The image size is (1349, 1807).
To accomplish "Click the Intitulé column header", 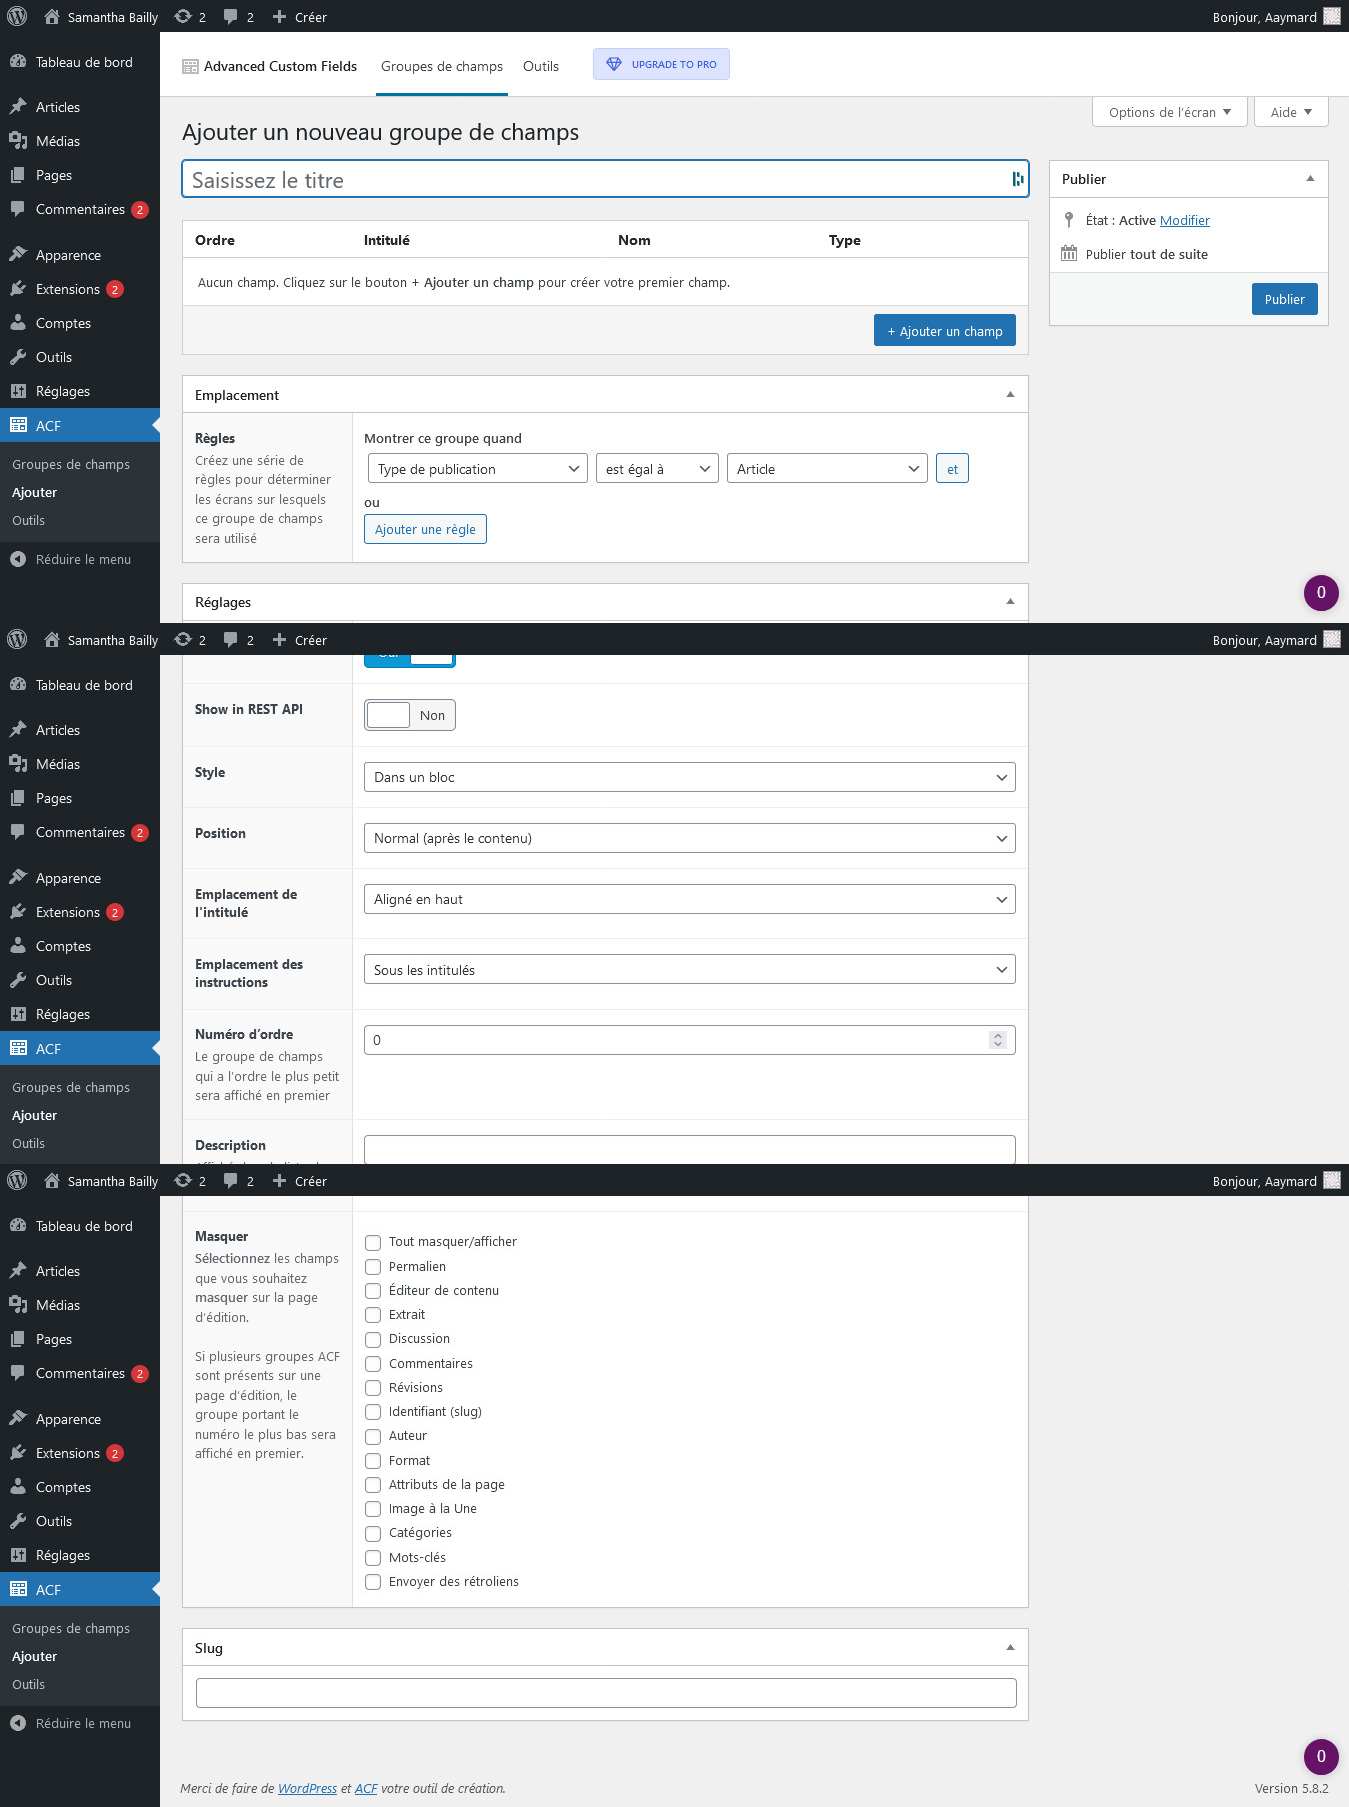I will pos(387,240).
